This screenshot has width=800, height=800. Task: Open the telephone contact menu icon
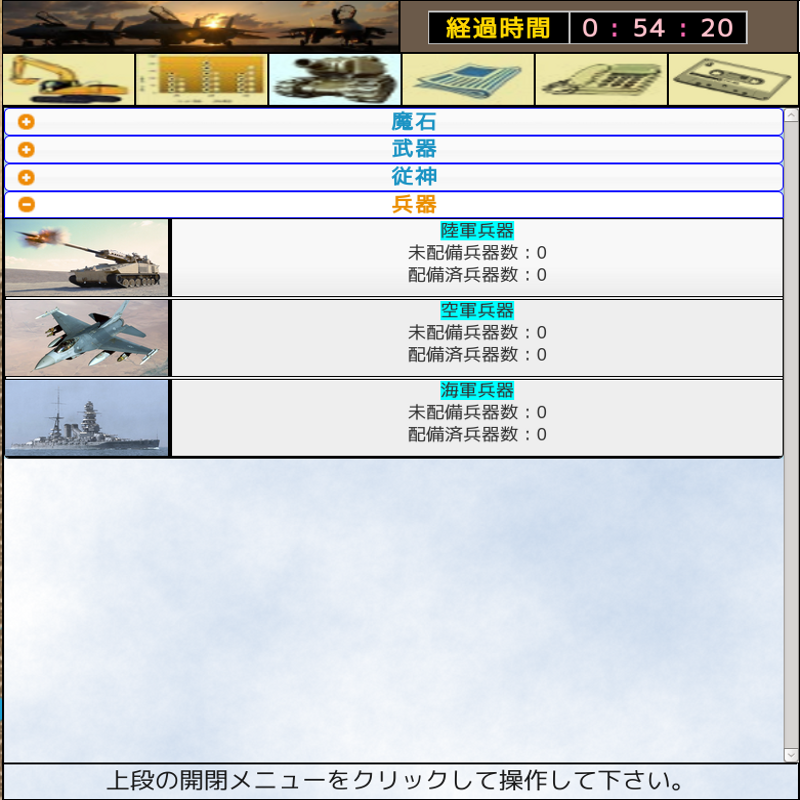[601, 80]
